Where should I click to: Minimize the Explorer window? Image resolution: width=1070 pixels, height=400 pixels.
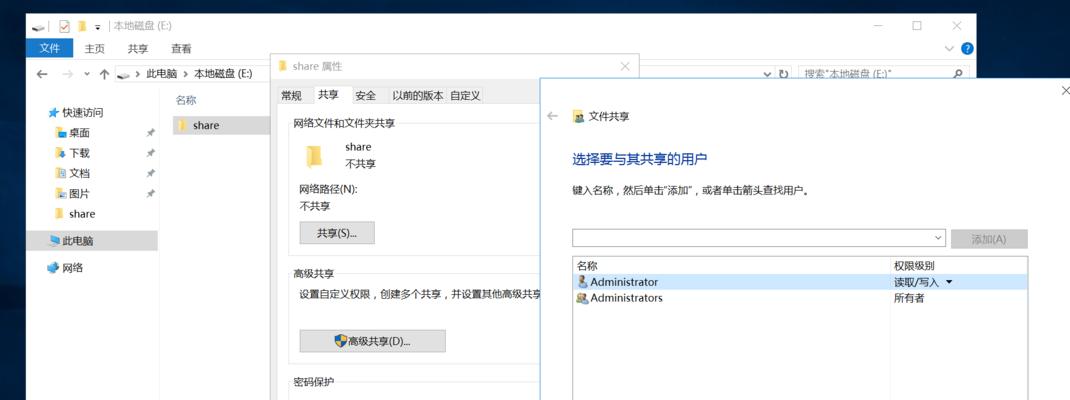(878, 26)
